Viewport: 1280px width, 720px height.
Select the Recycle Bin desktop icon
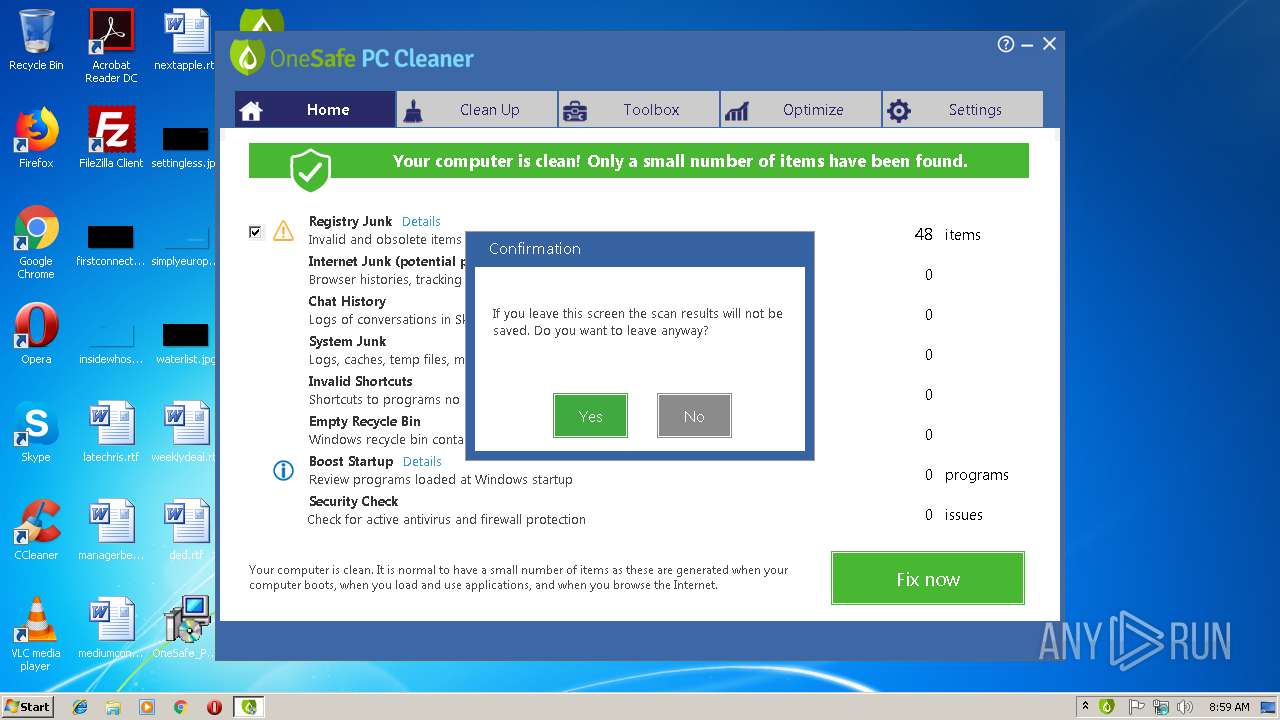pyautogui.click(x=36, y=40)
